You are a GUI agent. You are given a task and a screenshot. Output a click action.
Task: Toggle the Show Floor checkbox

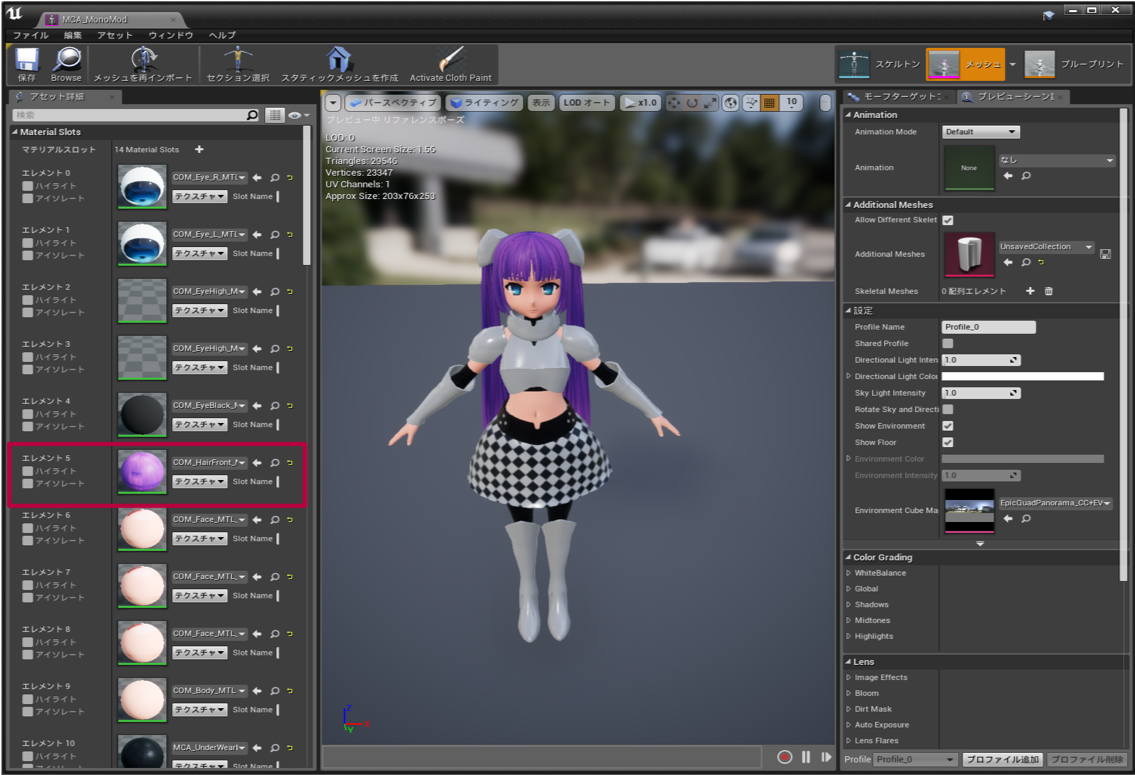948,442
